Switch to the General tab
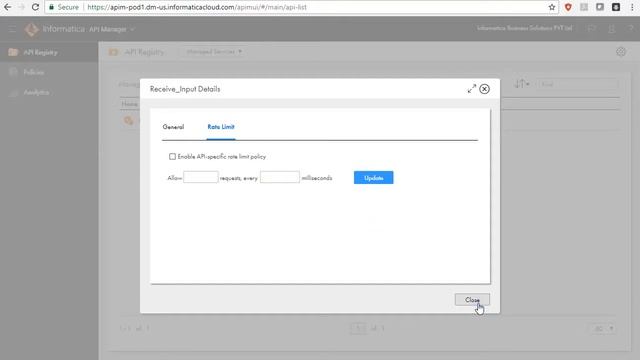The height and width of the screenshot is (360, 640). [173, 127]
